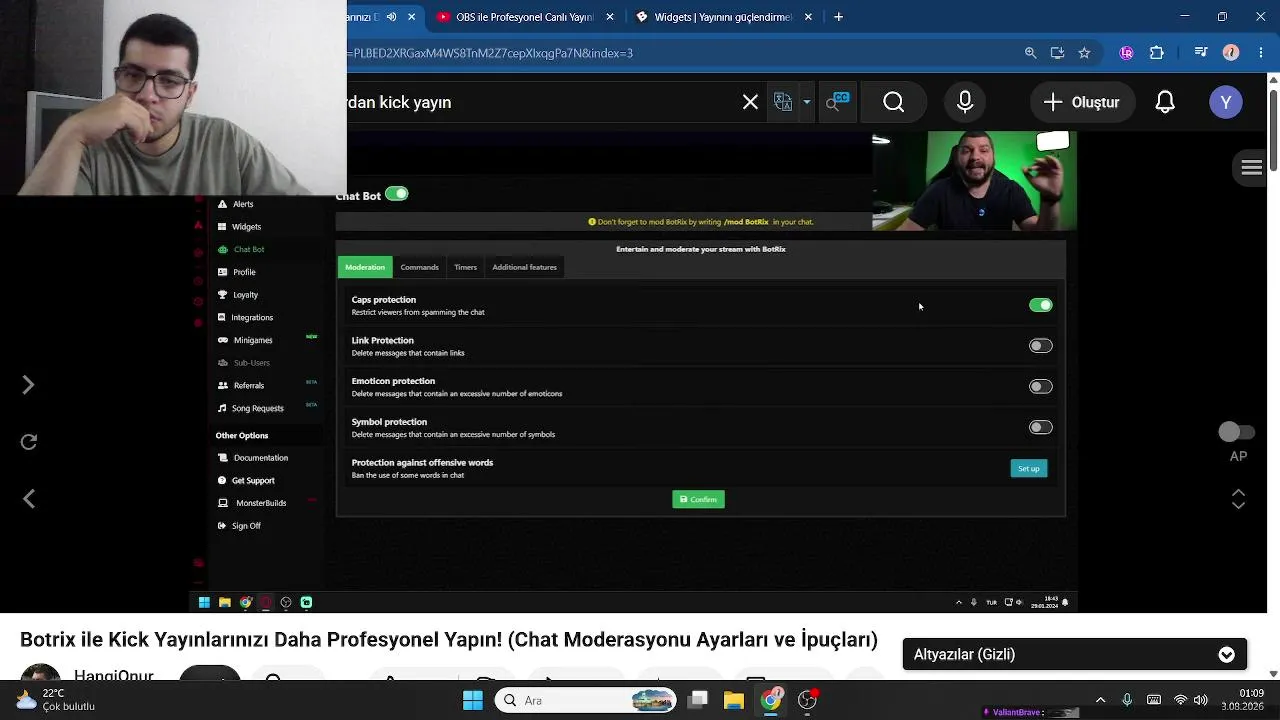Viewport: 1280px width, 720px height.
Task: Enable the Emoticon protection toggle
Action: [1041, 387]
